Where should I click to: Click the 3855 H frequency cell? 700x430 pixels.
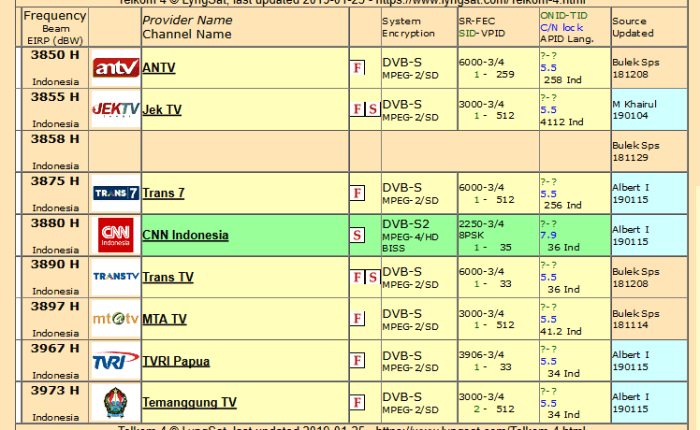pos(55,109)
